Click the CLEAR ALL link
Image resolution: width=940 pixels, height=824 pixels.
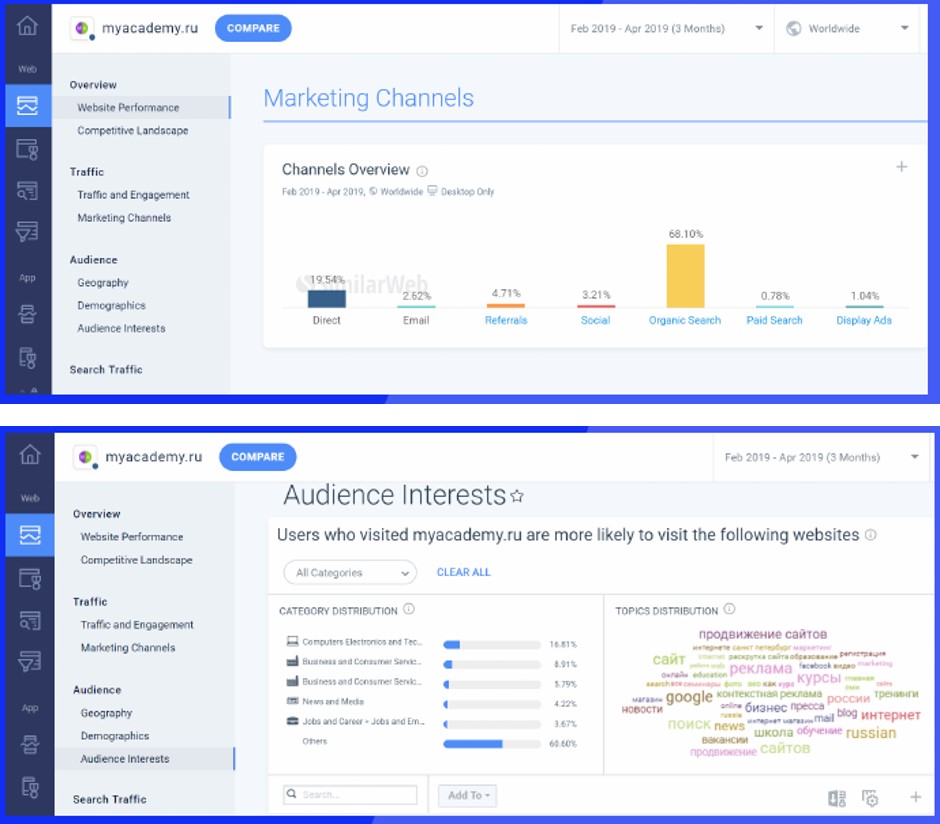[x=463, y=572]
